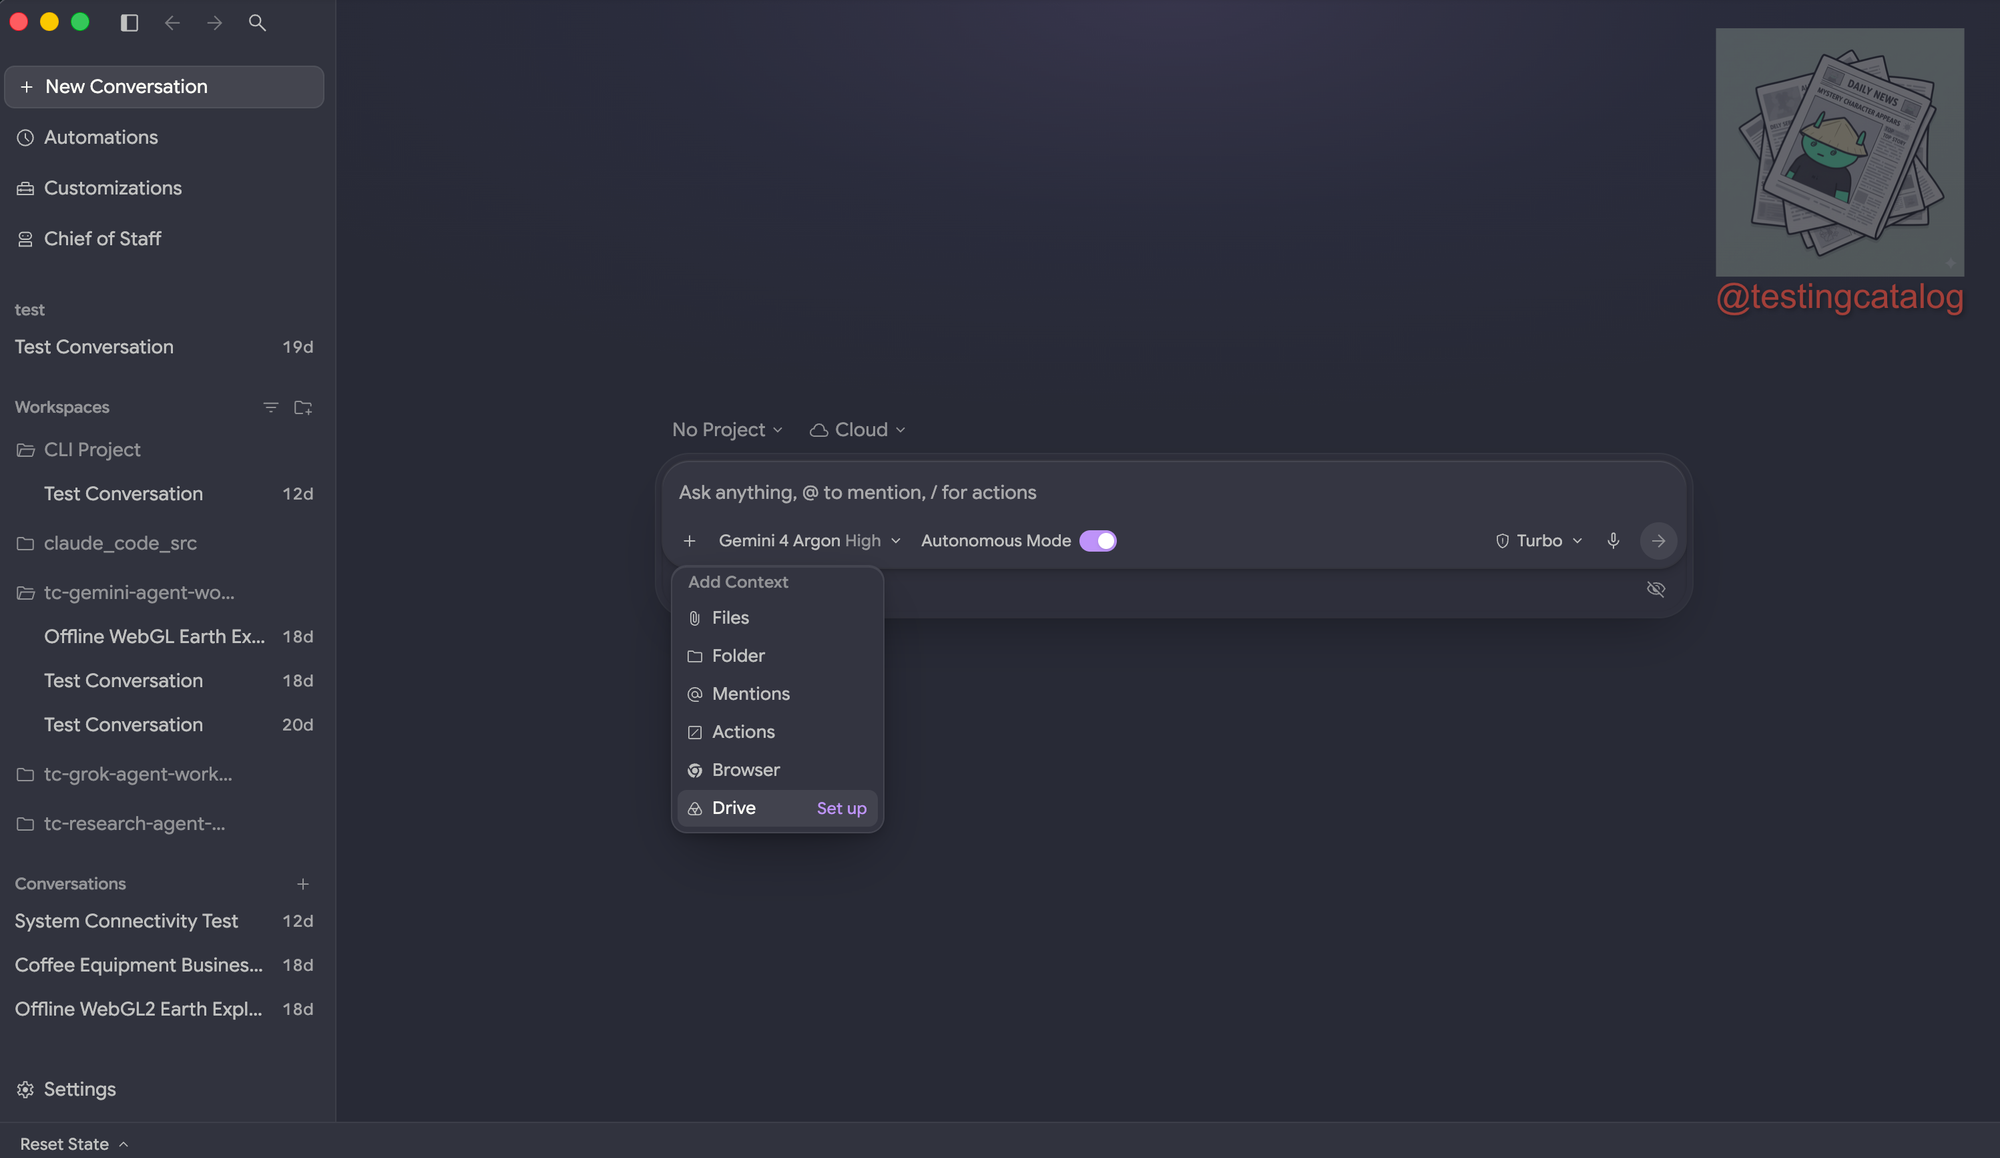Open search with the magnifier icon
Screen dimensions: 2000x1158
[x=257, y=22]
